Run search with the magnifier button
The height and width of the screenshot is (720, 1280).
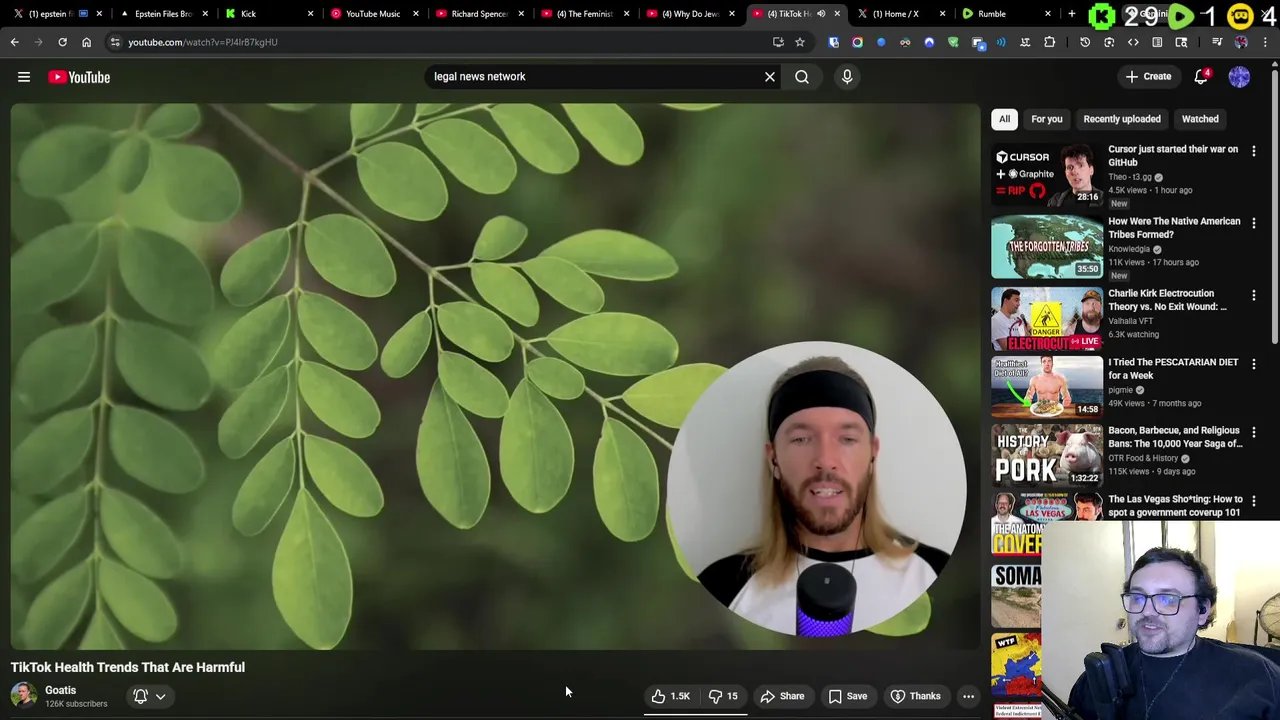(x=802, y=77)
